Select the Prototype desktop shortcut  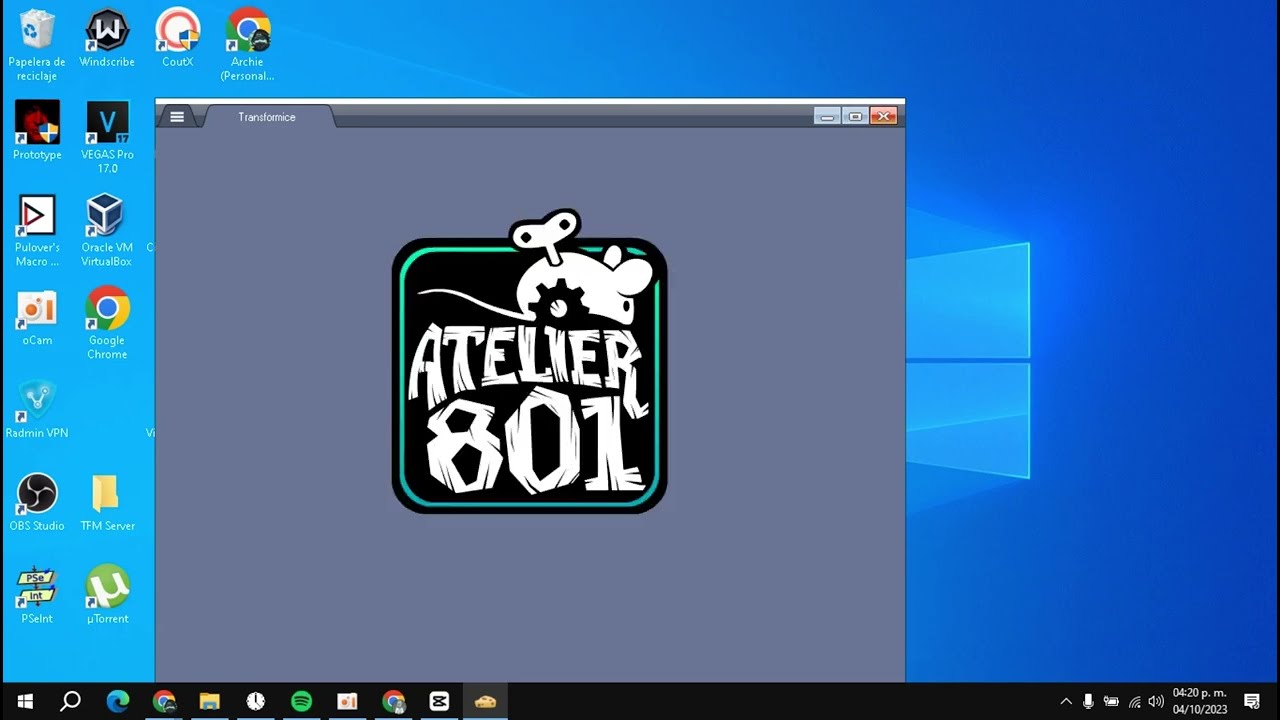pos(37,131)
